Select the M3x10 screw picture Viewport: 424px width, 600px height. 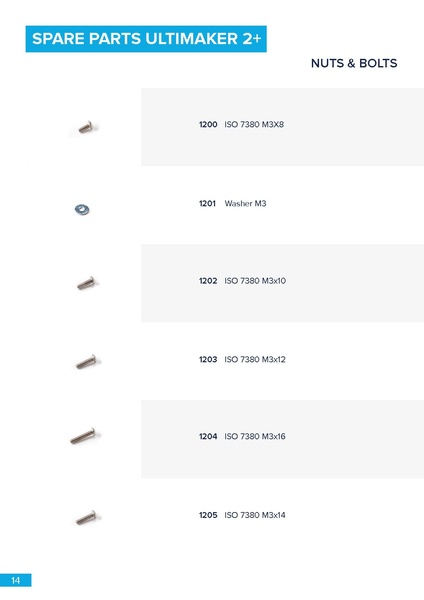click(x=86, y=283)
